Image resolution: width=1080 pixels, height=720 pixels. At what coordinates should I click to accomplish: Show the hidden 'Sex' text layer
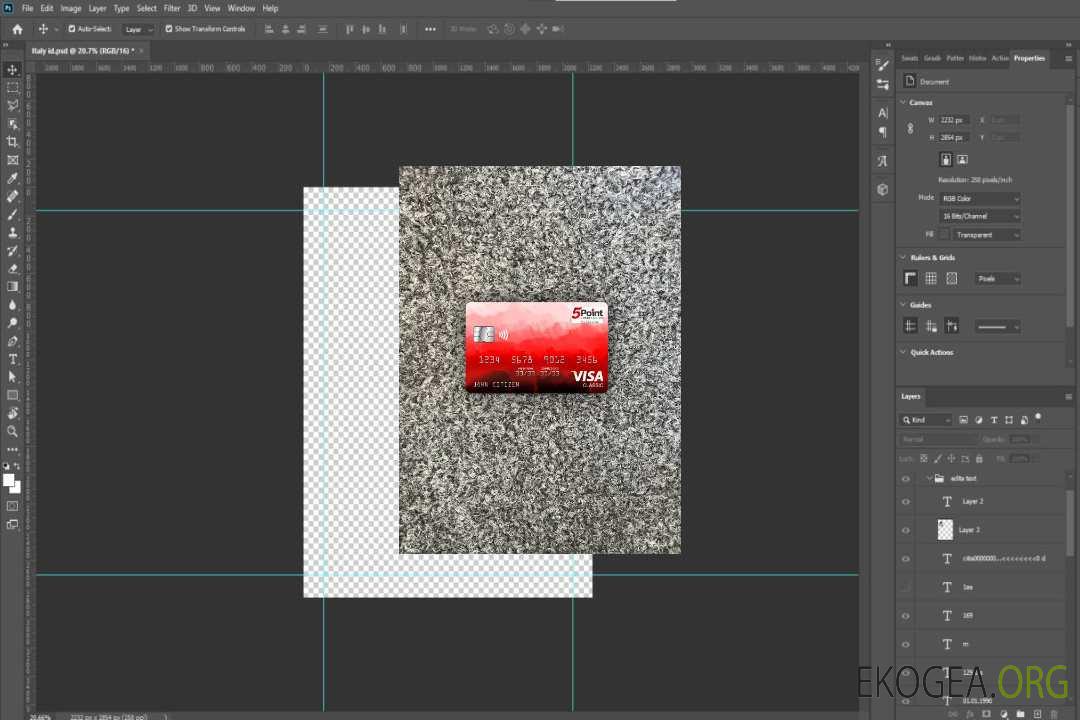click(906, 587)
